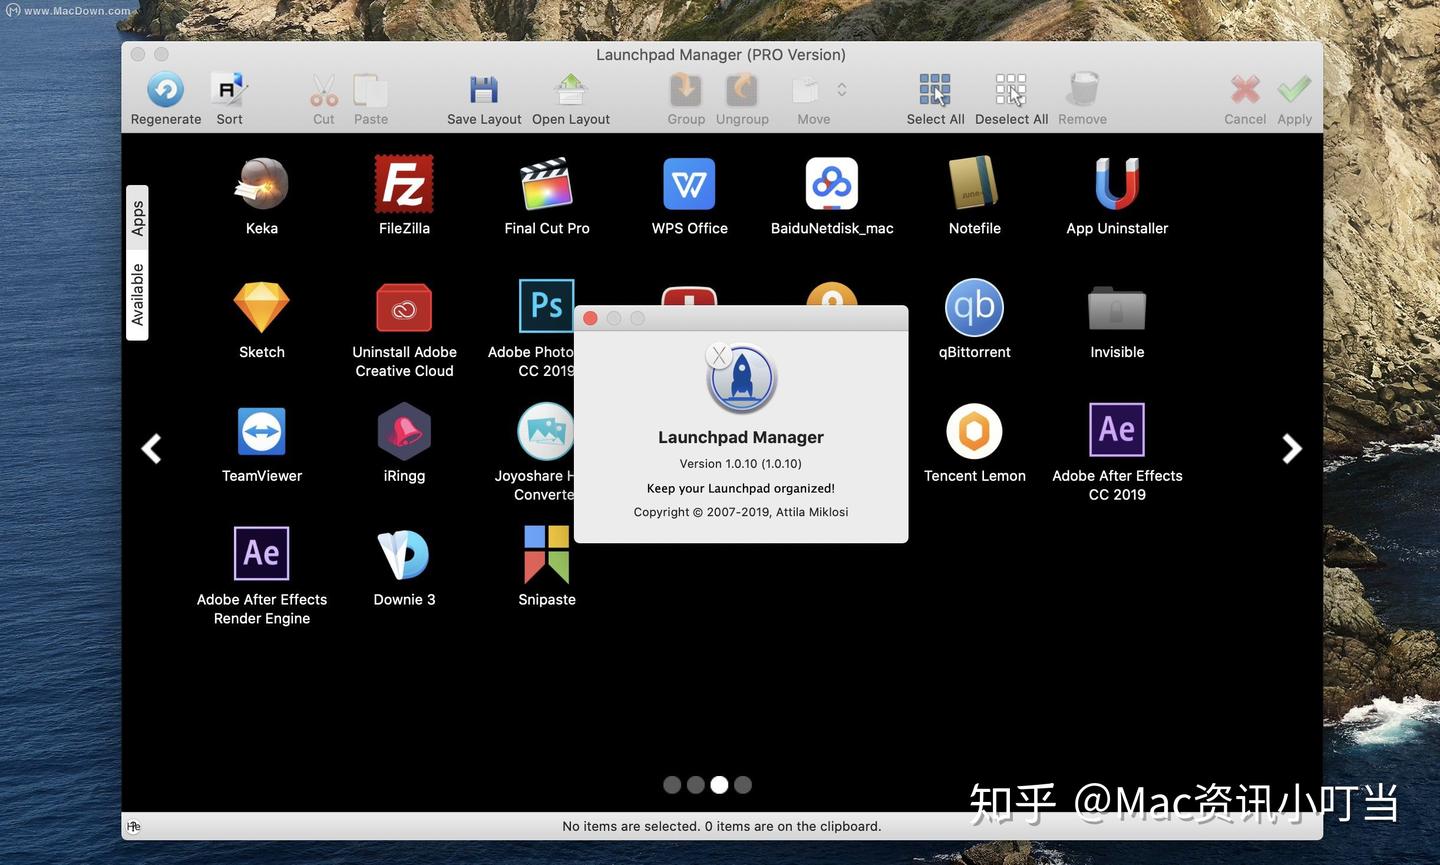This screenshot has width=1440, height=865.
Task: Select the Keka app icon
Action: (262, 184)
